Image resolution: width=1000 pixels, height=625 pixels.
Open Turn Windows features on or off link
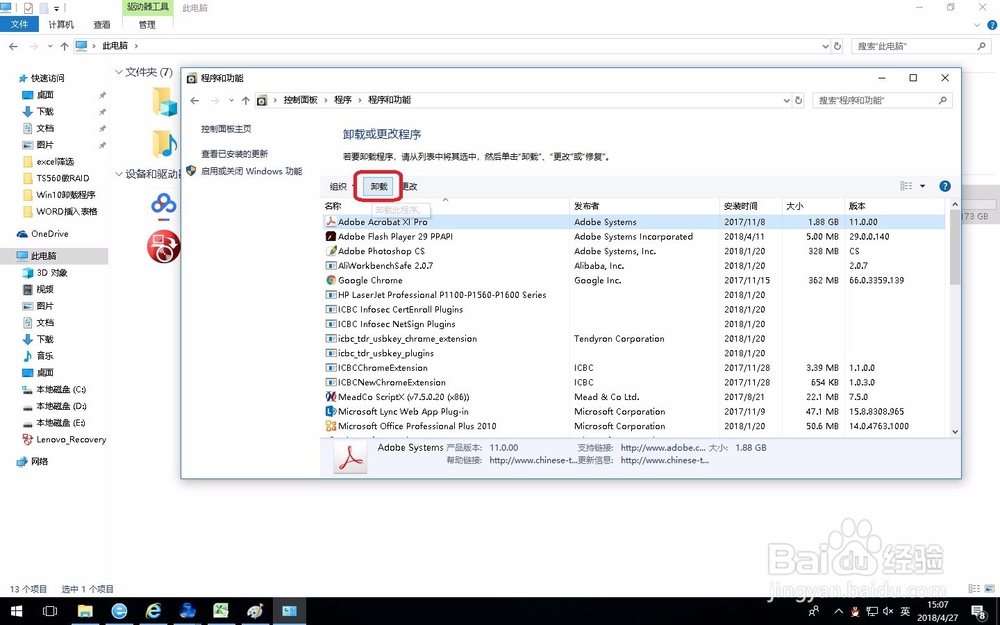click(251, 171)
